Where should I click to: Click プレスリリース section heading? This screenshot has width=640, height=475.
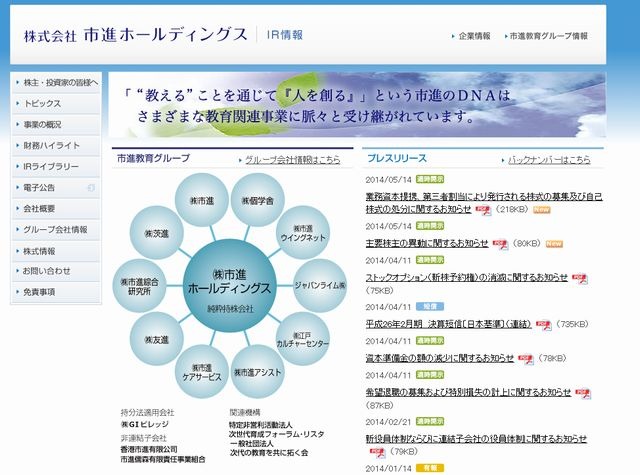[x=397, y=158]
